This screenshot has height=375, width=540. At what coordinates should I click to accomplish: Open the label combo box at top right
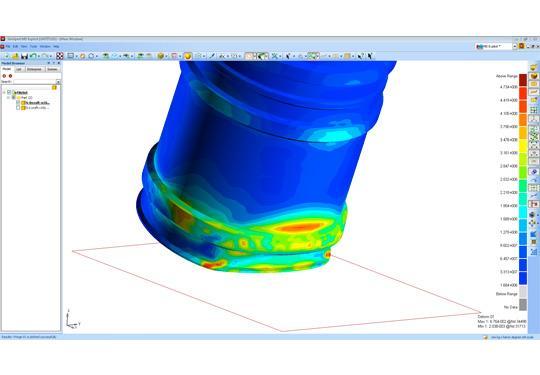click(496, 46)
